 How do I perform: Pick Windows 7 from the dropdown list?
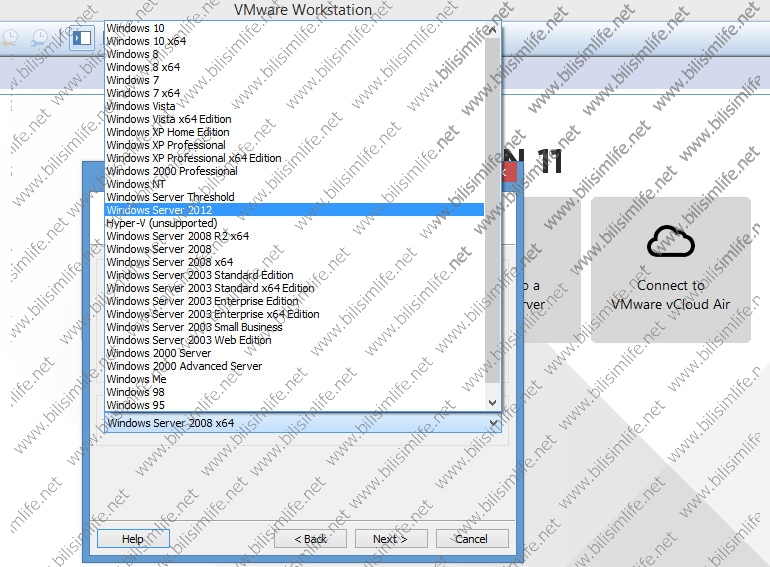click(x=294, y=80)
